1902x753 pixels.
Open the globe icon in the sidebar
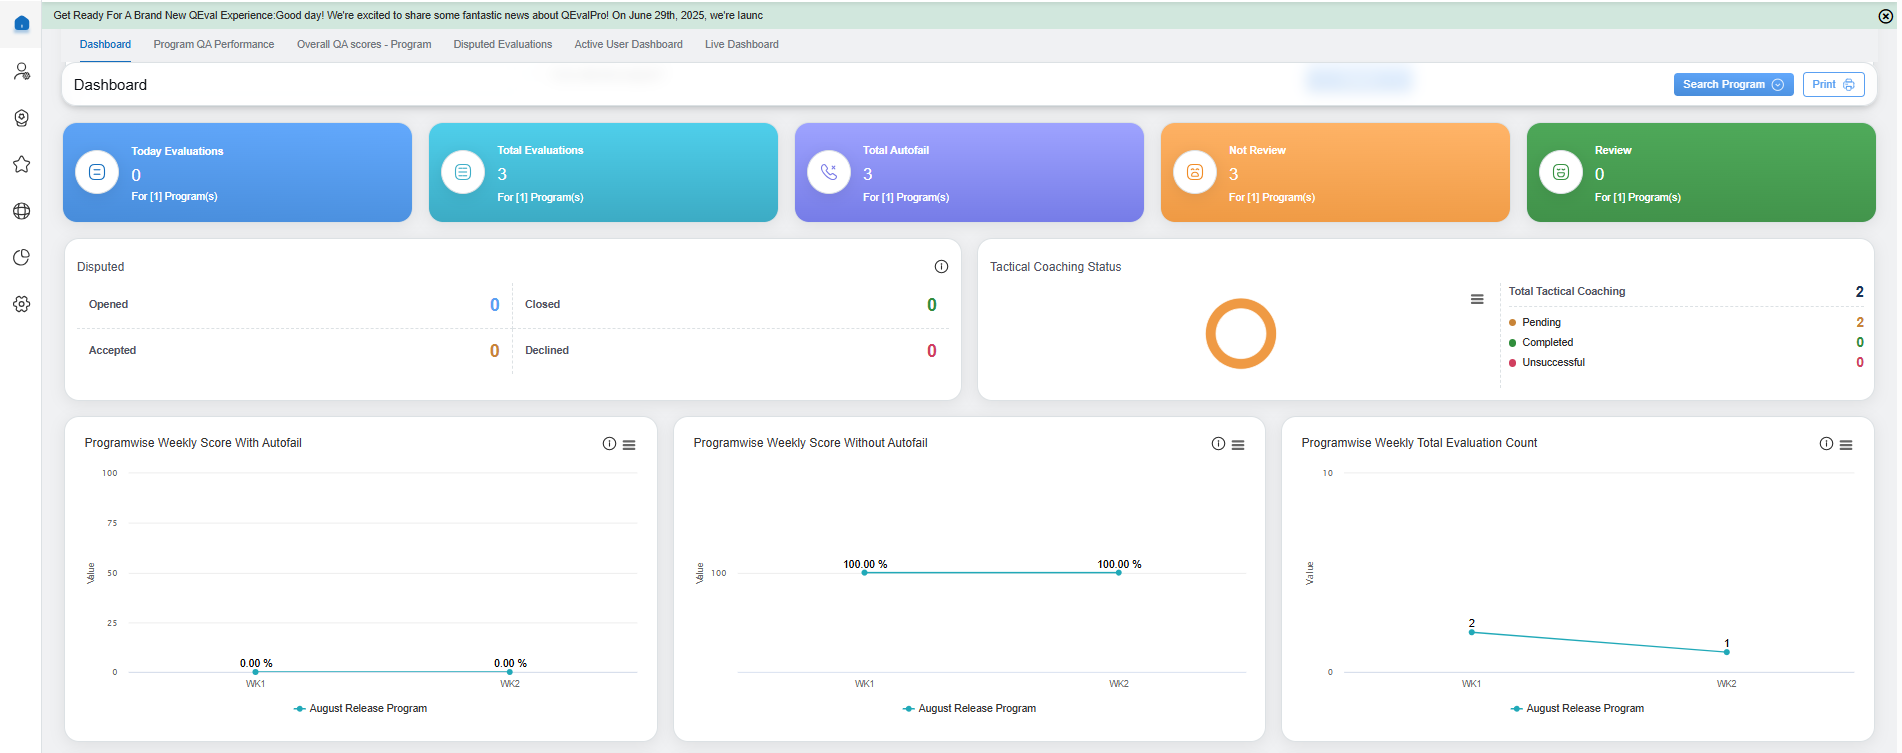coord(21,211)
